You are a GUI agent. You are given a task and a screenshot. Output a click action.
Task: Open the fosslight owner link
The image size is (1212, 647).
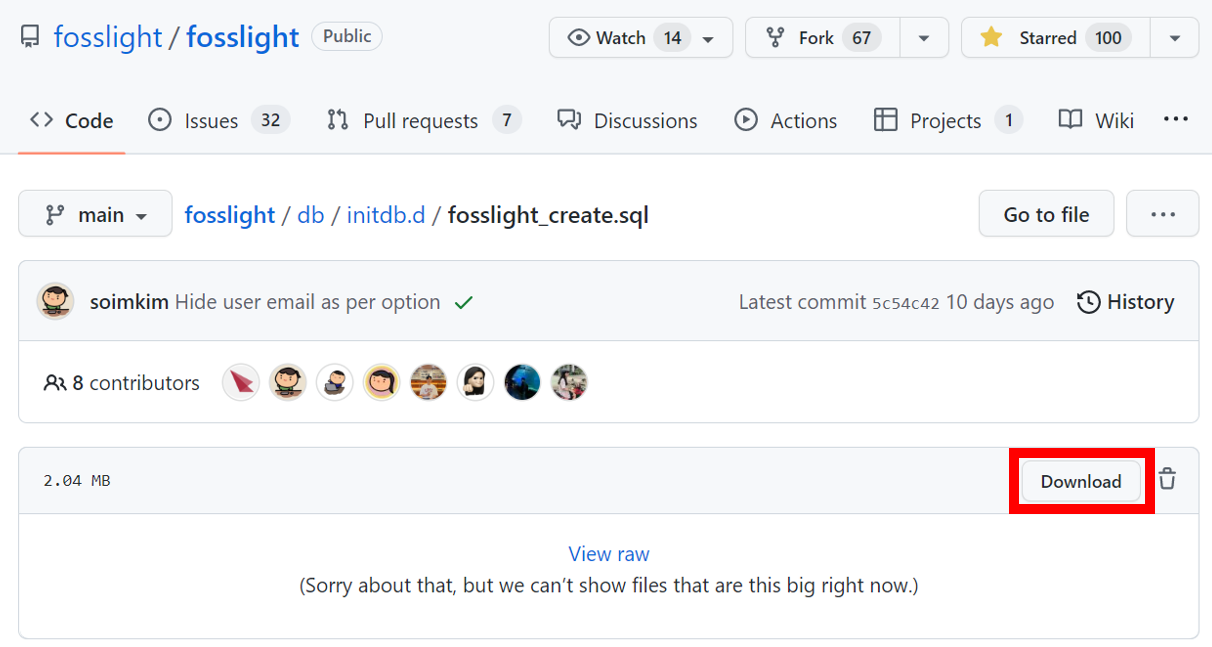[107, 37]
